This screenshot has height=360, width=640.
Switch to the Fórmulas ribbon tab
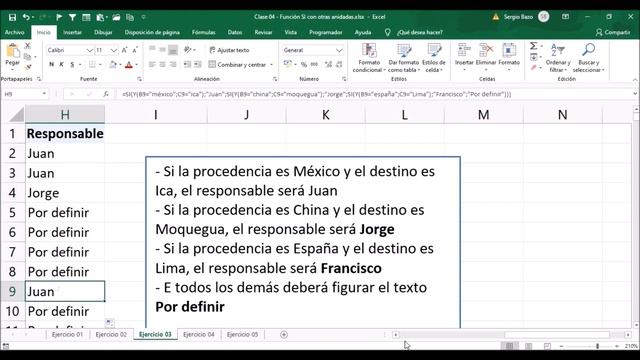203,32
